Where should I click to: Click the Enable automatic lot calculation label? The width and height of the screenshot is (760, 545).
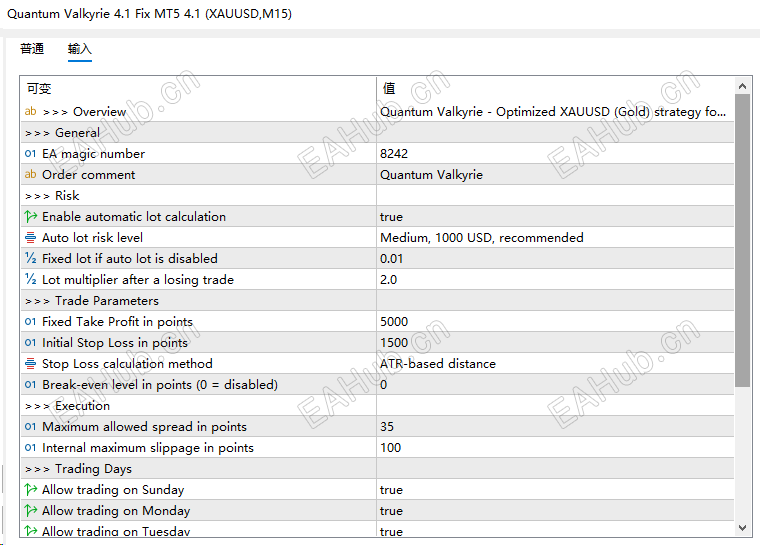pyautogui.click(x=134, y=216)
